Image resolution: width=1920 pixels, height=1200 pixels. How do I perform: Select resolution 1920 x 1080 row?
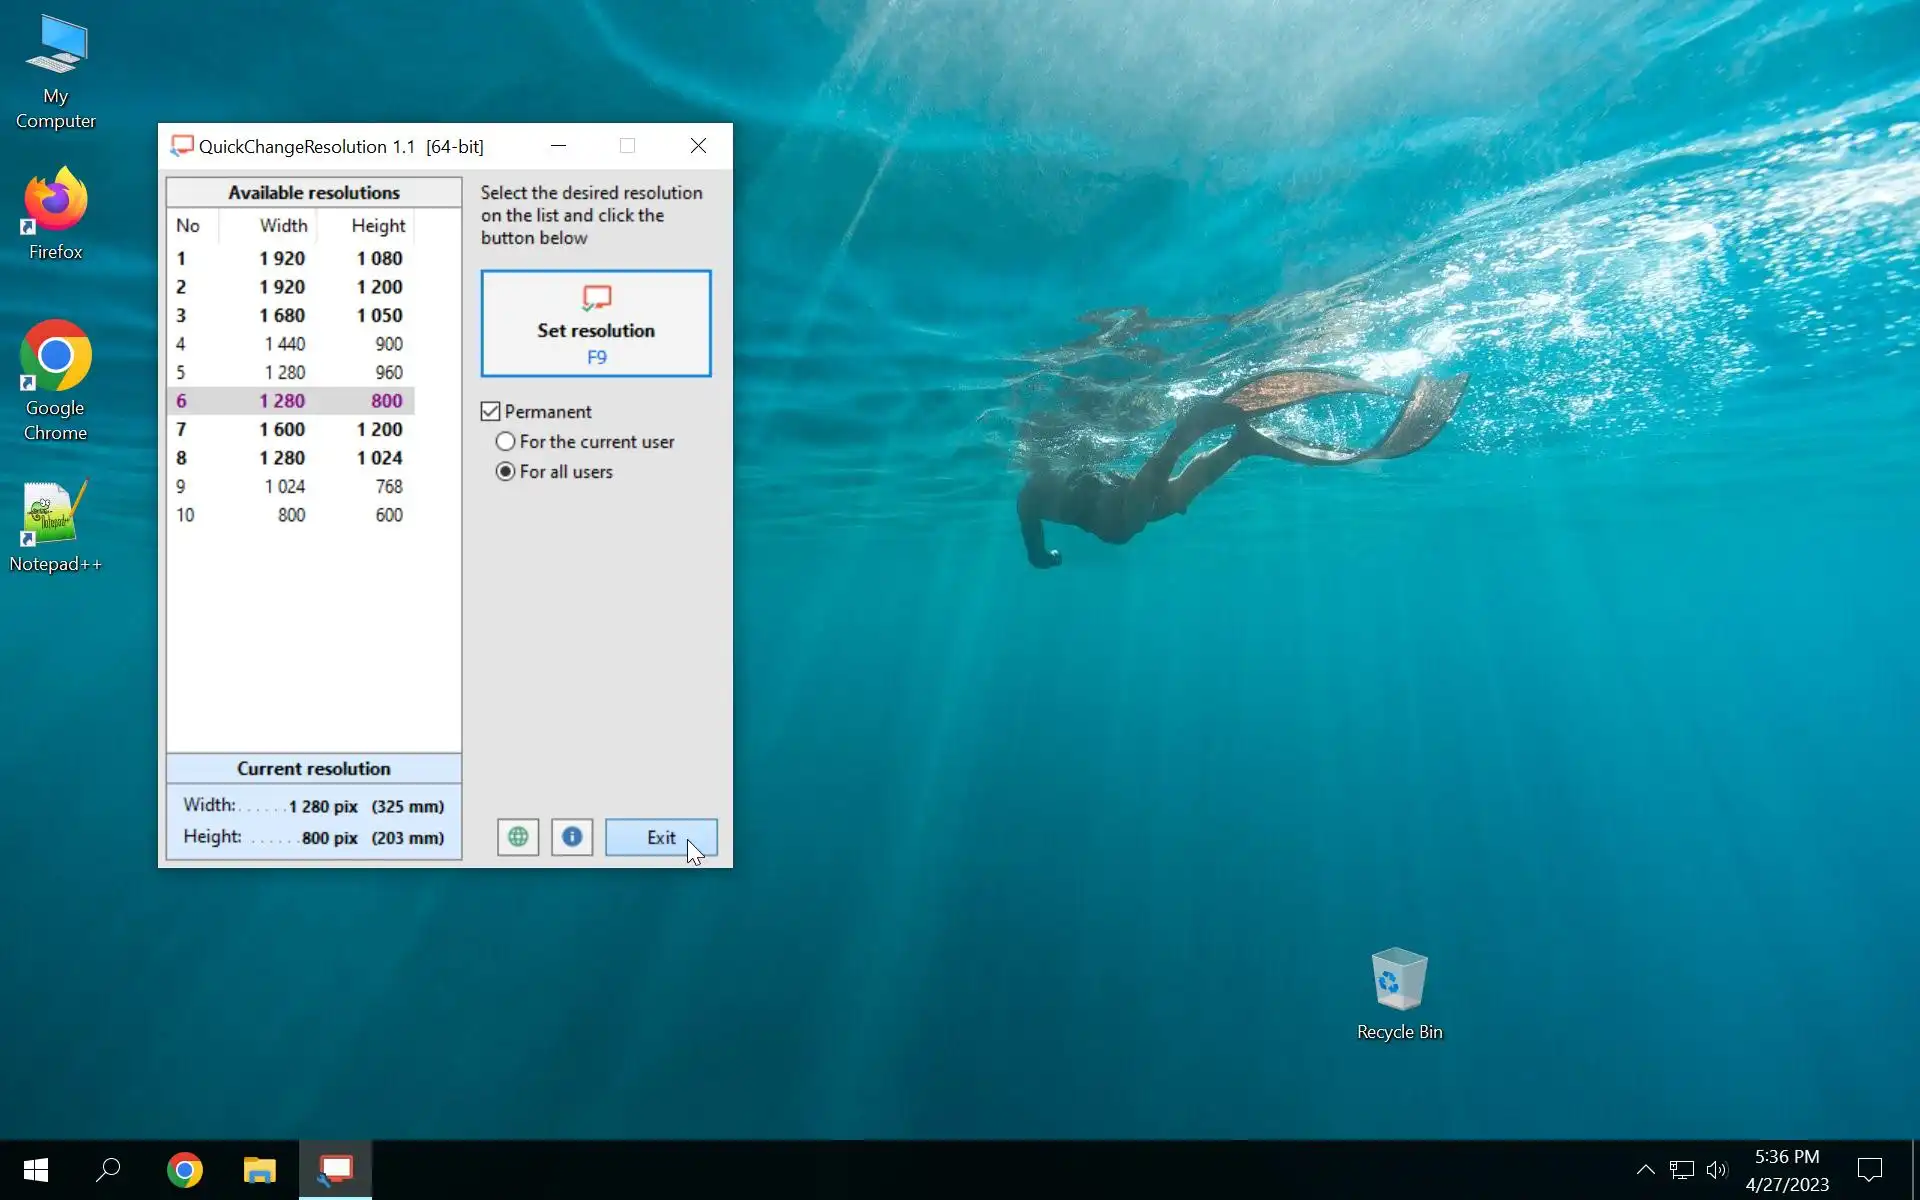[290, 258]
